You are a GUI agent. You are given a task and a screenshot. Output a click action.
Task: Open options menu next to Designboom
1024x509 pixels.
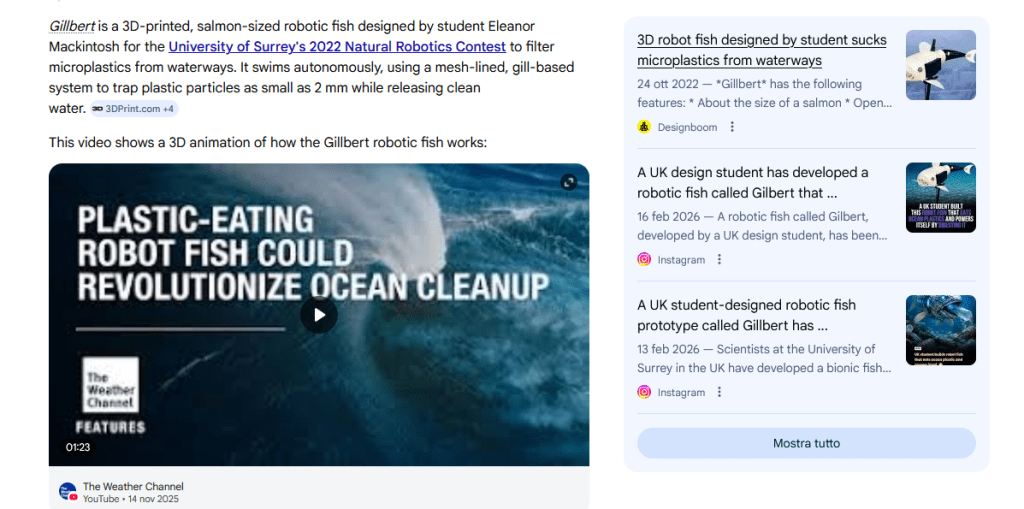[732, 127]
